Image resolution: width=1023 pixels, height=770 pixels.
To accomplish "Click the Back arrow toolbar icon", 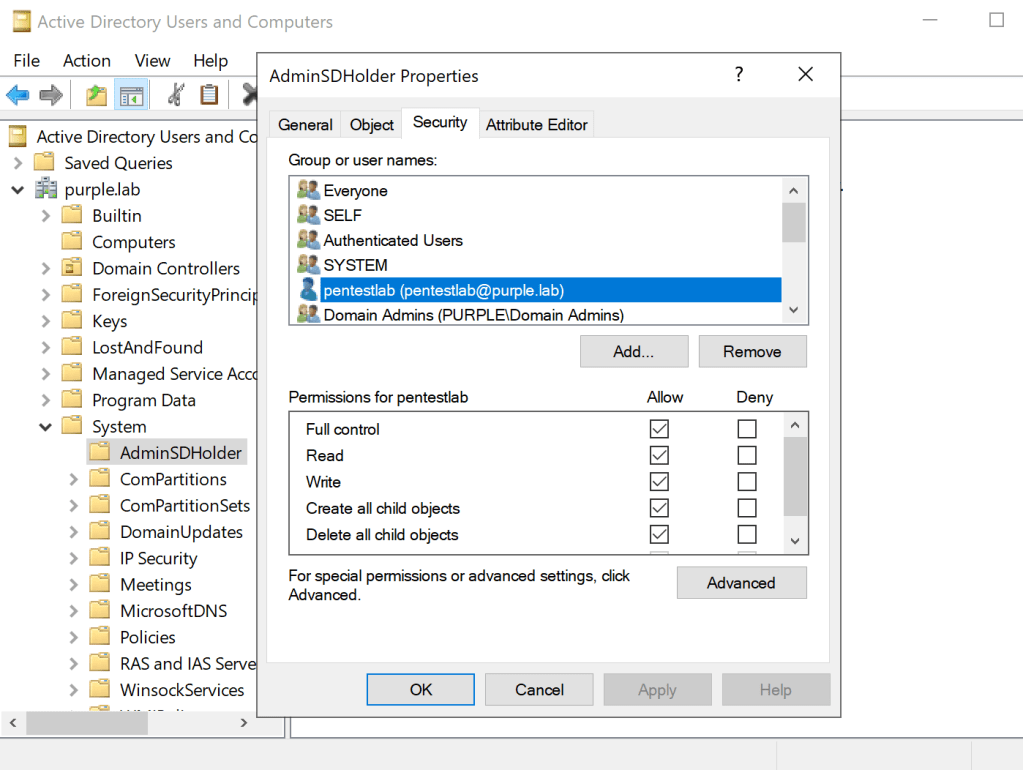I will click(x=18, y=95).
